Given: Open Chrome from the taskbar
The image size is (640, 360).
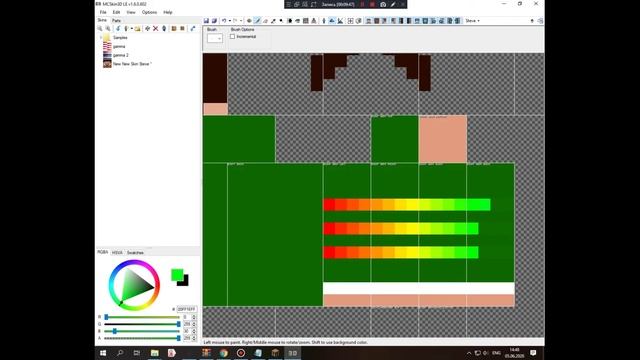Looking at the screenshot, I should pyautogui.click(x=224, y=353).
